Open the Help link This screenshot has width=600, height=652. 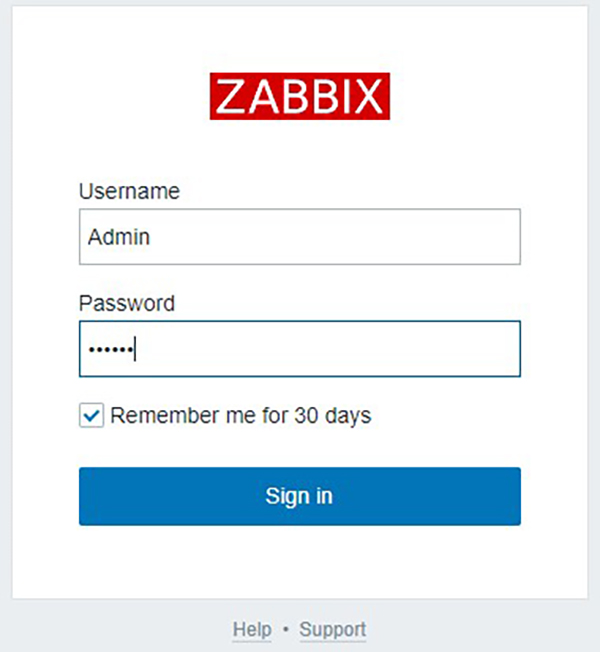click(252, 629)
